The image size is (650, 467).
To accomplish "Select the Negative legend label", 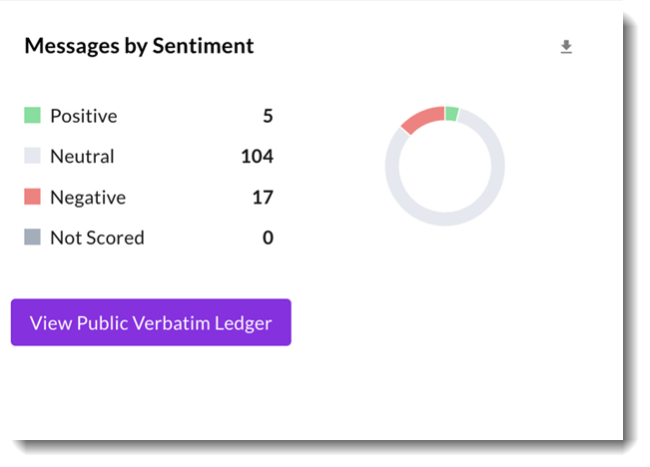I will (88, 197).
